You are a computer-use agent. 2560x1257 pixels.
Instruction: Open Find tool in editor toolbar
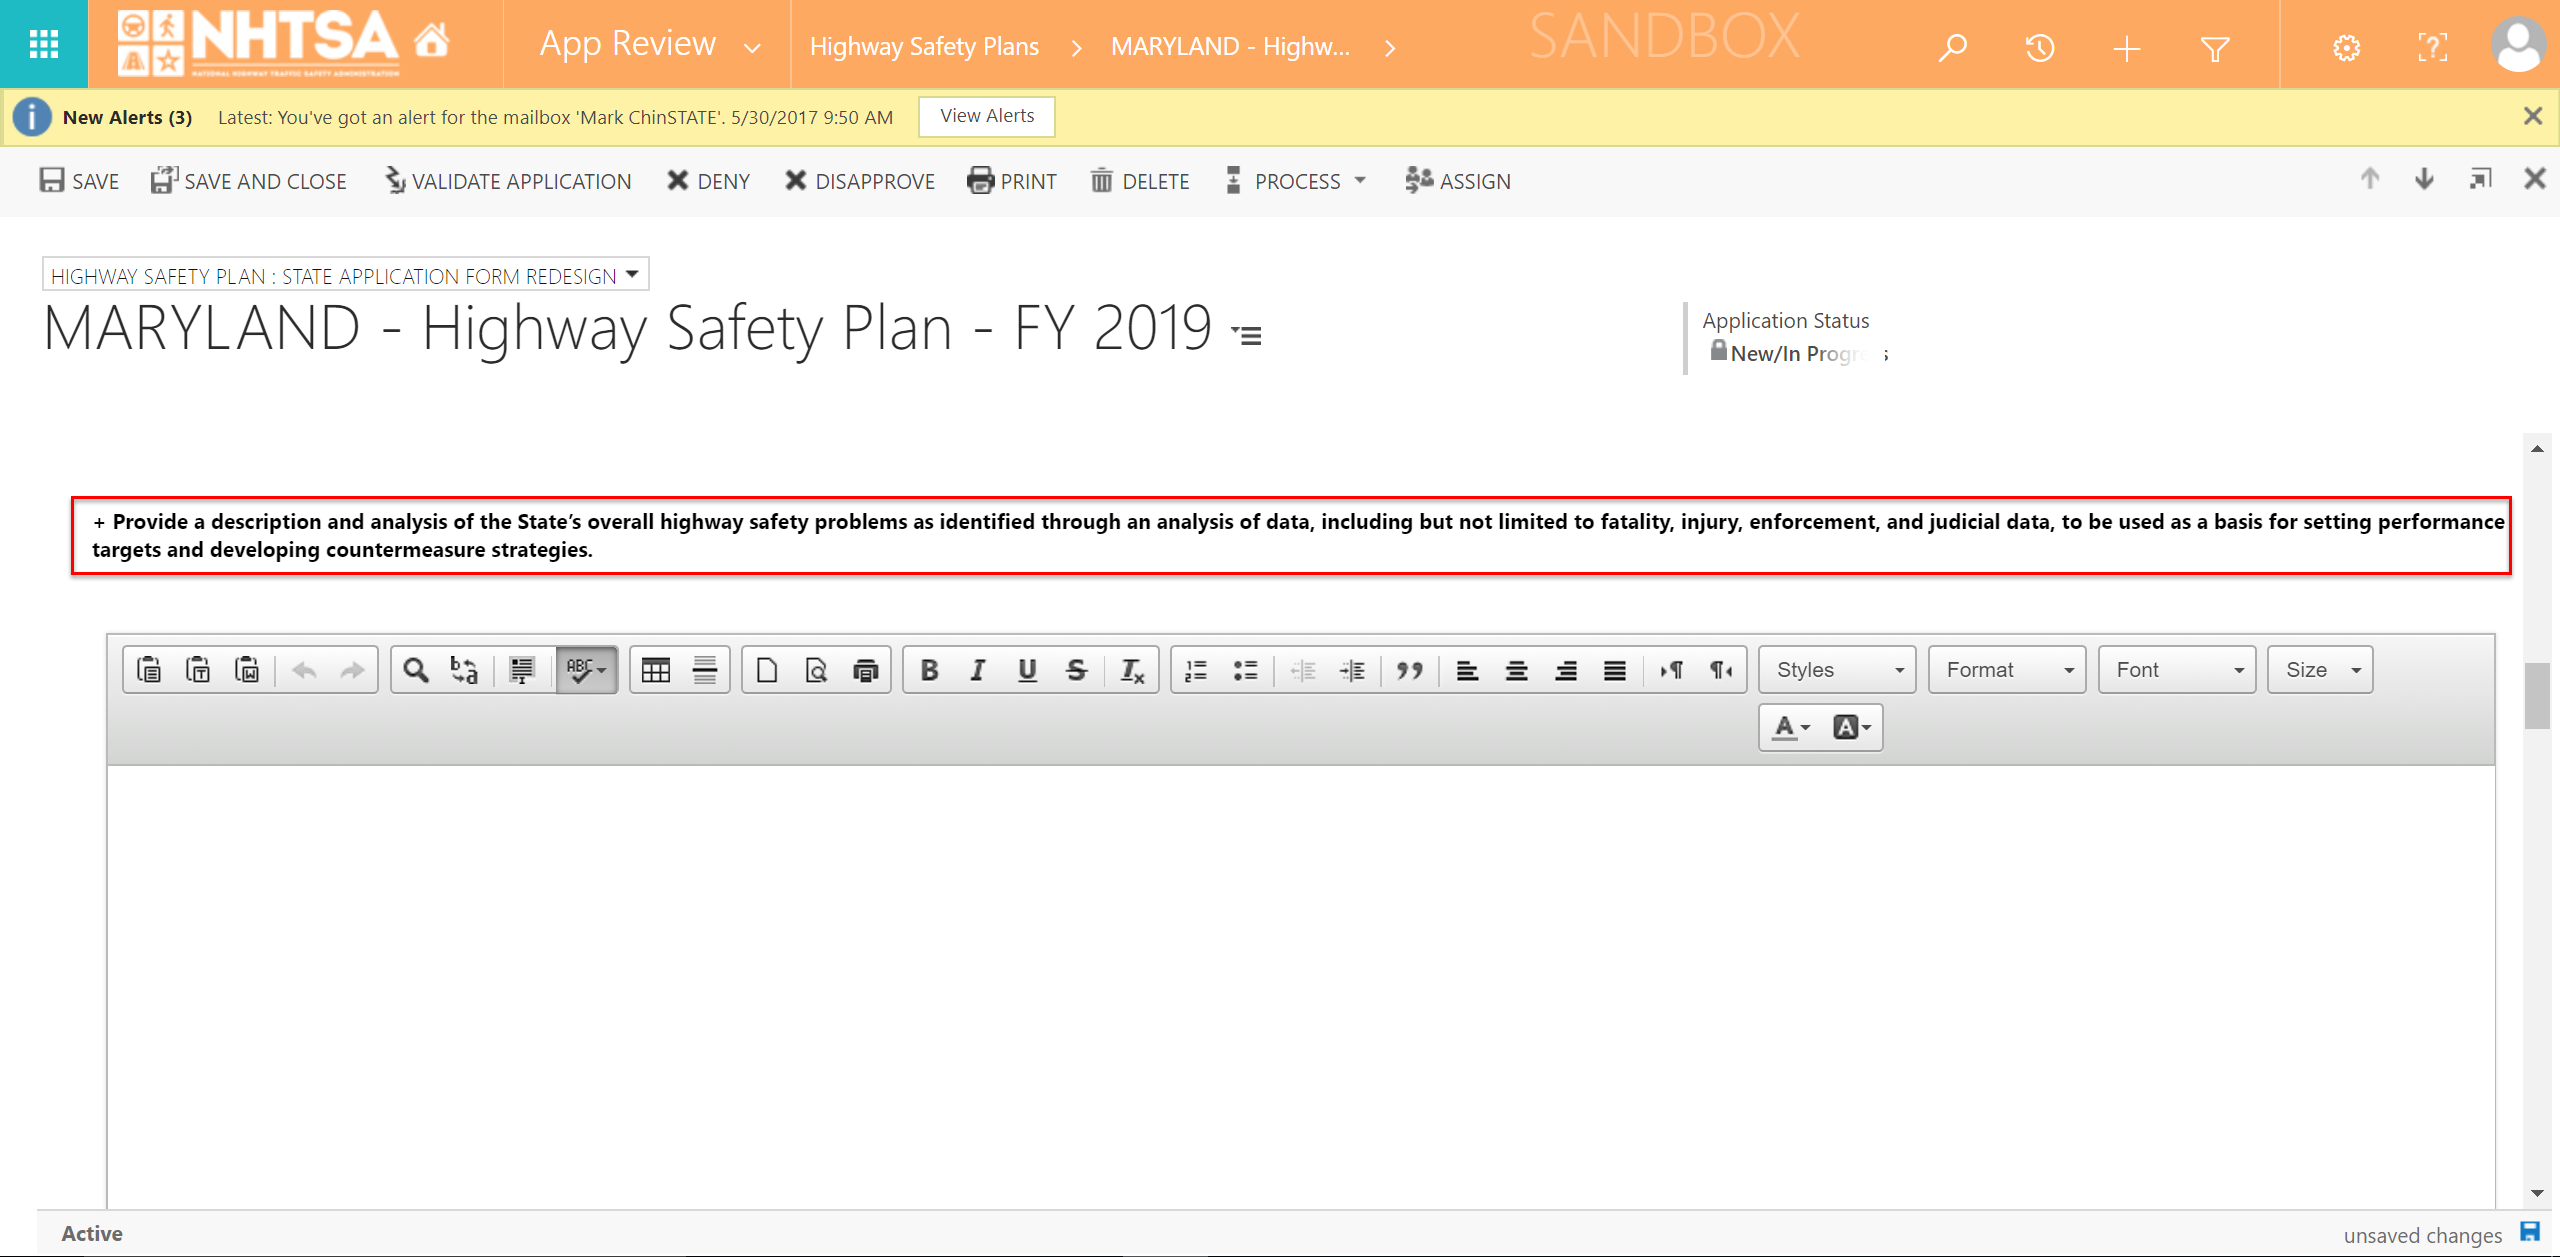(x=416, y=670)
